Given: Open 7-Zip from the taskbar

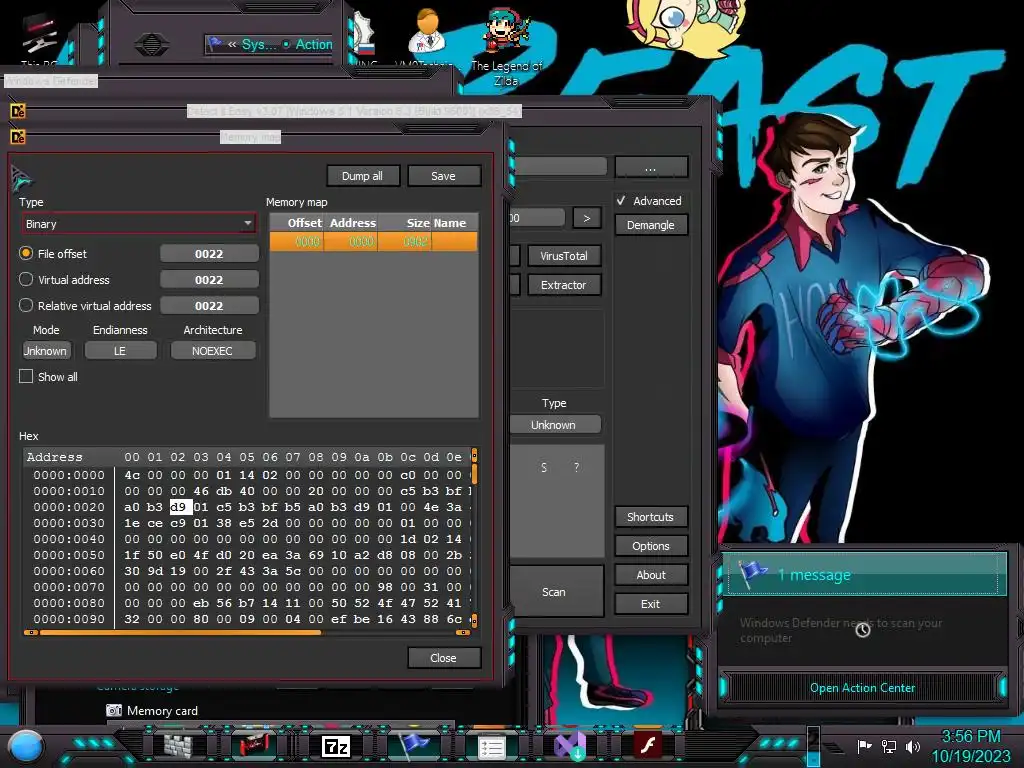Looking at the screenshot, I should (336, 746).
